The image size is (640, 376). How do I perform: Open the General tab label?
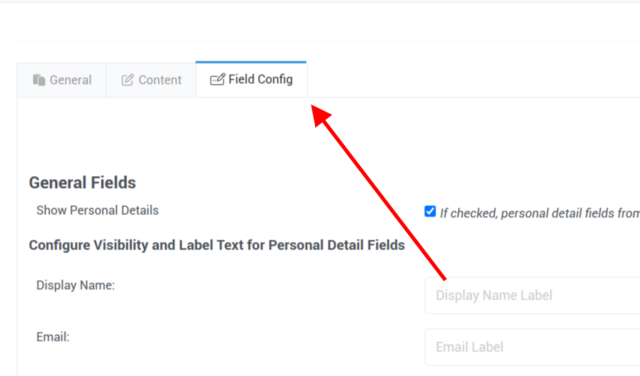(71, 80)
